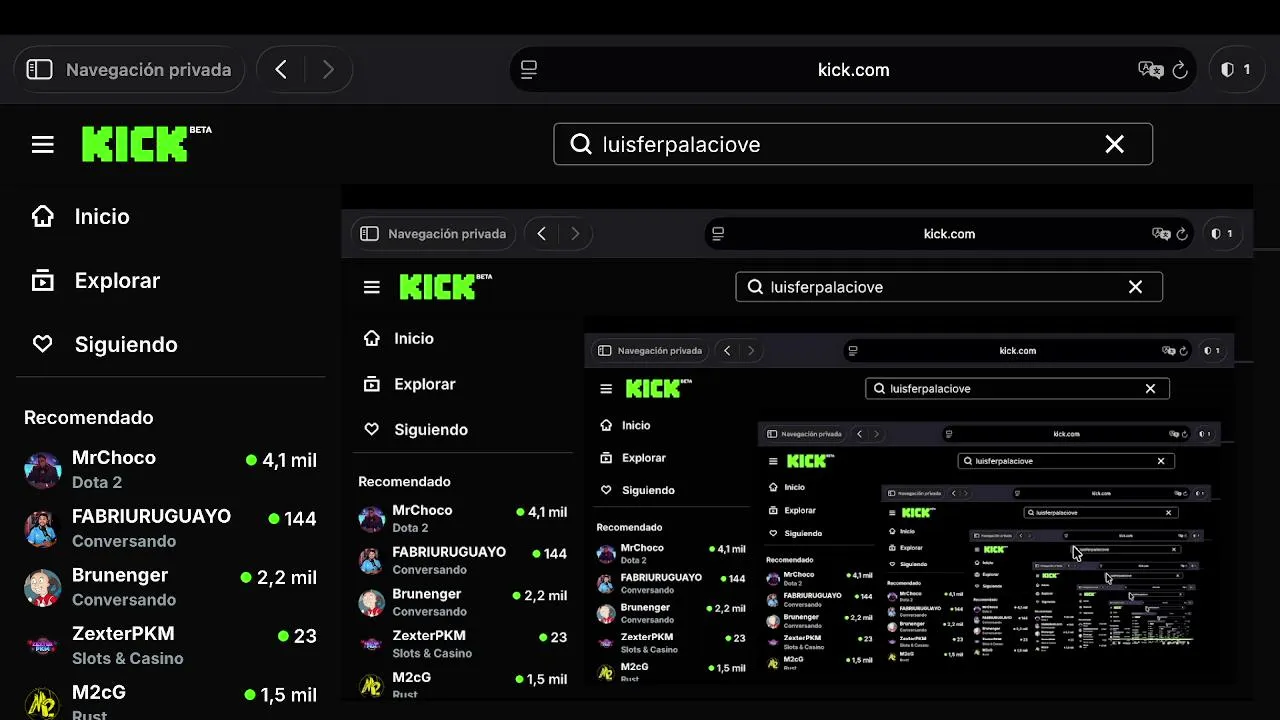Screen dimensions: 1280x720
Task: Click the forward arrow in the first nested copy
Action: tap(575, 234)
